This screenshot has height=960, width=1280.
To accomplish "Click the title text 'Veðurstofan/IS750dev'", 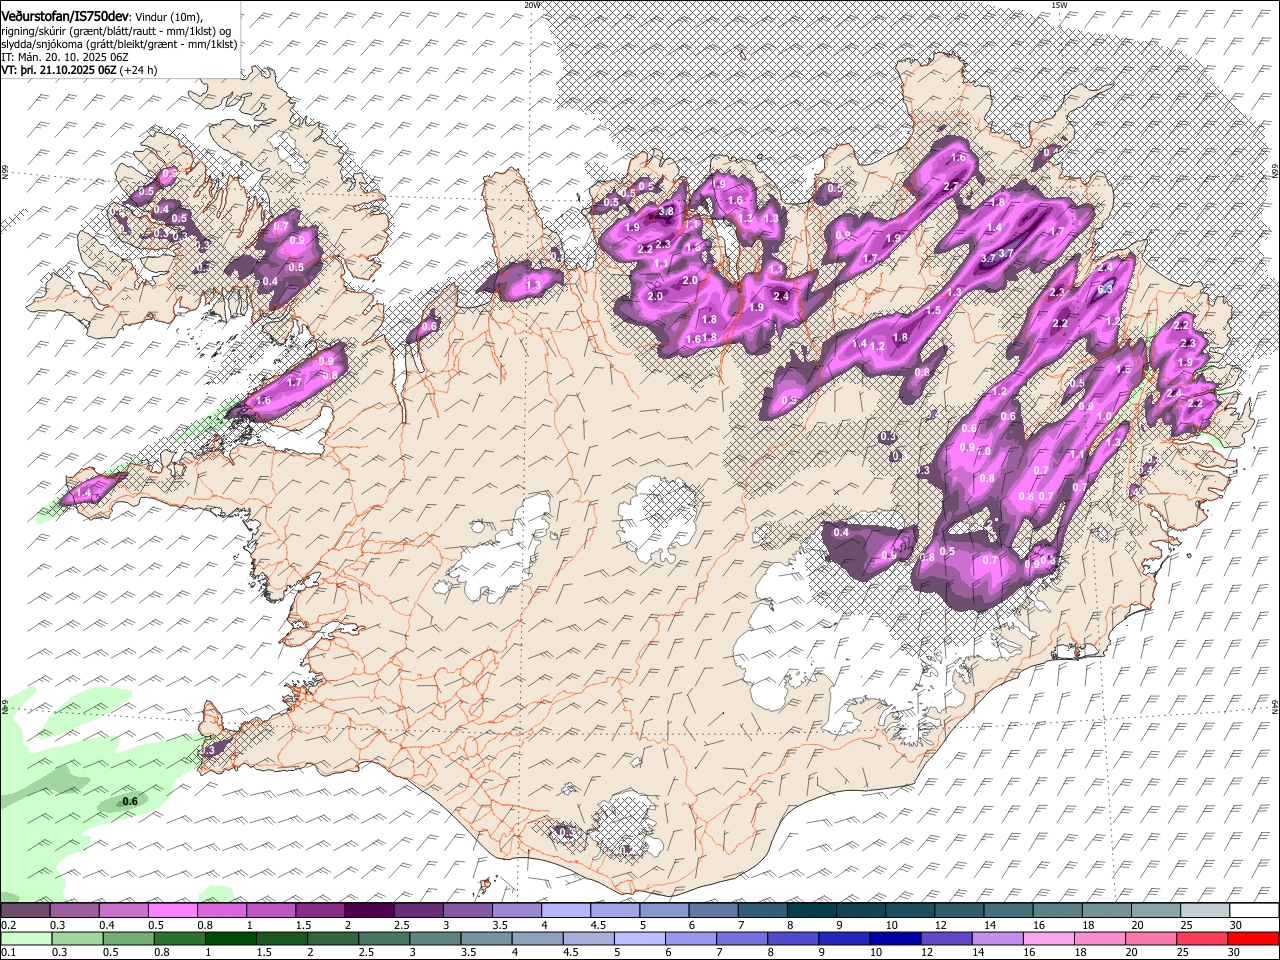I will [66, 17].
